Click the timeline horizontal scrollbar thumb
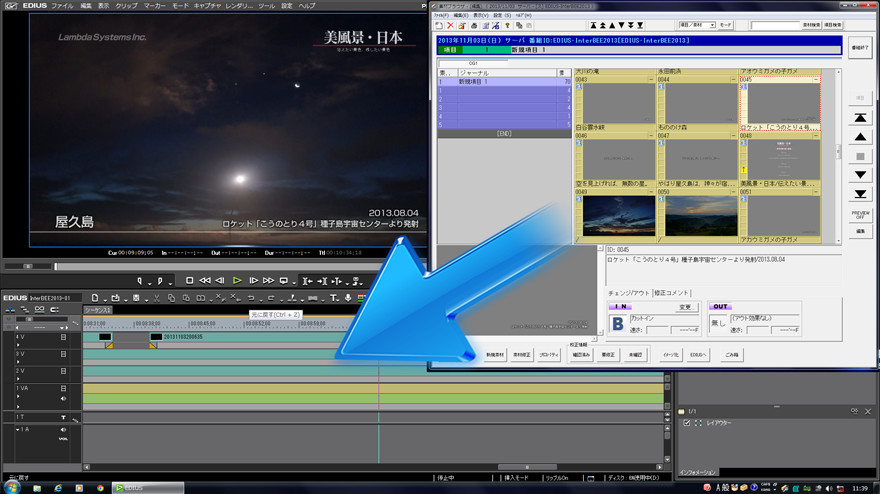The width and height of the screenshot is (880, 494). [x=527, y=467]
